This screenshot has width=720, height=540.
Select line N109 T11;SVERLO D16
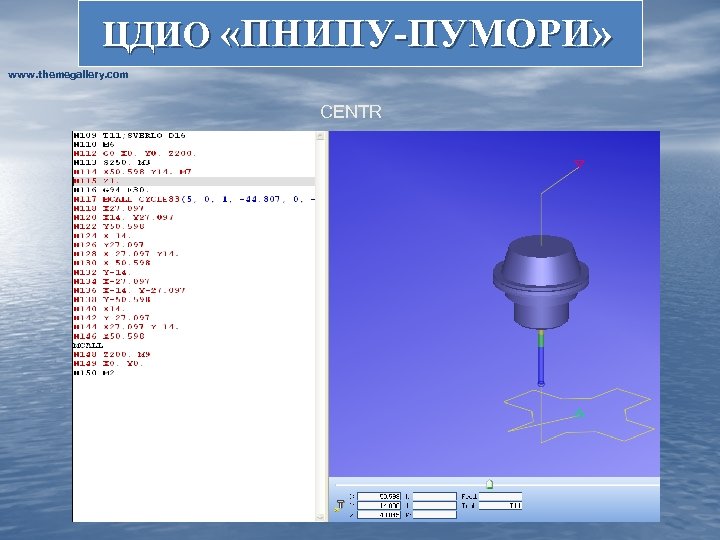click(x=129, y=135)
